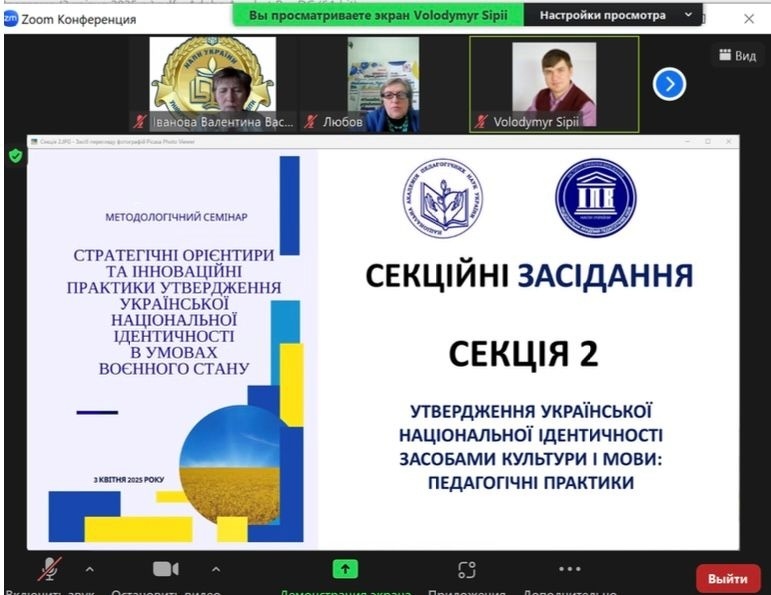
Task: Close the Zoom conference window
Action: click(748, 19)
